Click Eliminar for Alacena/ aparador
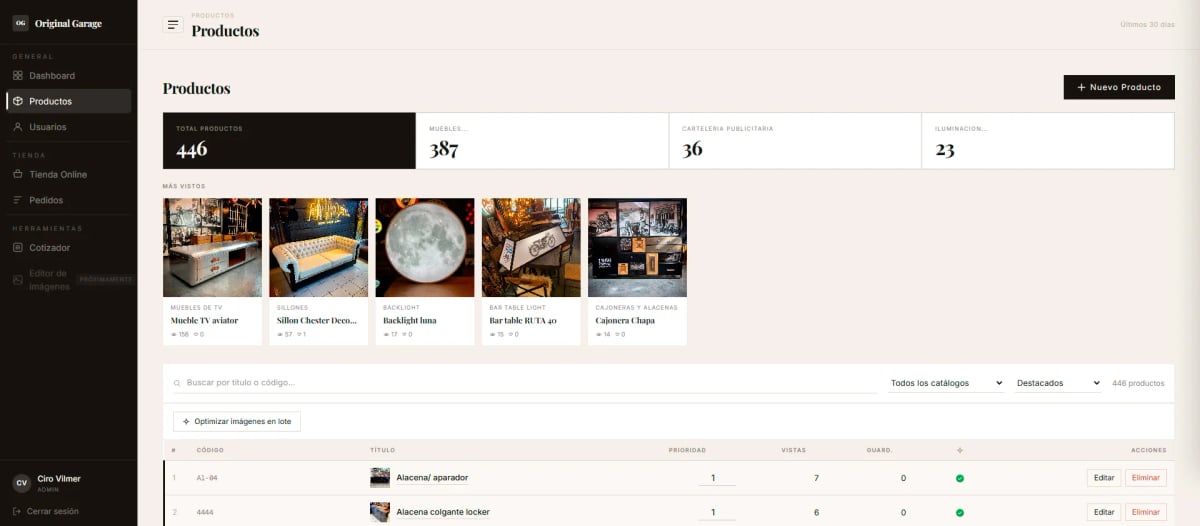The width and height of the screenshot is (1200, 526). pos(1146,478)
